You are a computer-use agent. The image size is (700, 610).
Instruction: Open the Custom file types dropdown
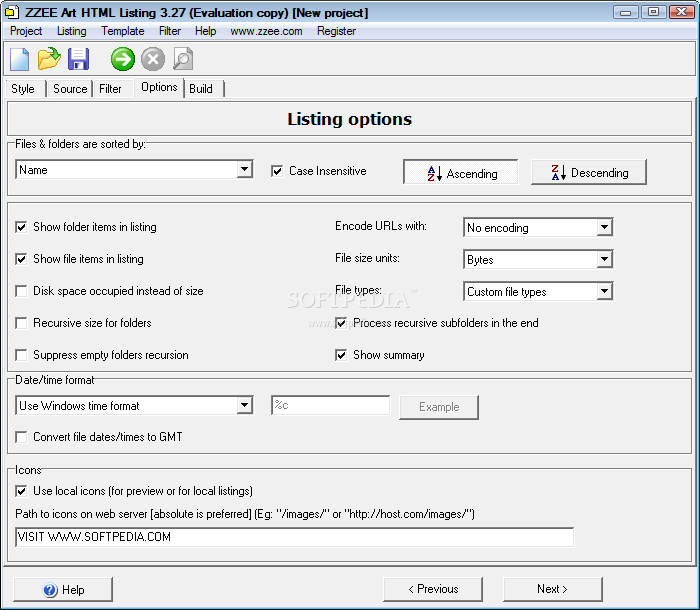[x=604, y=291]
